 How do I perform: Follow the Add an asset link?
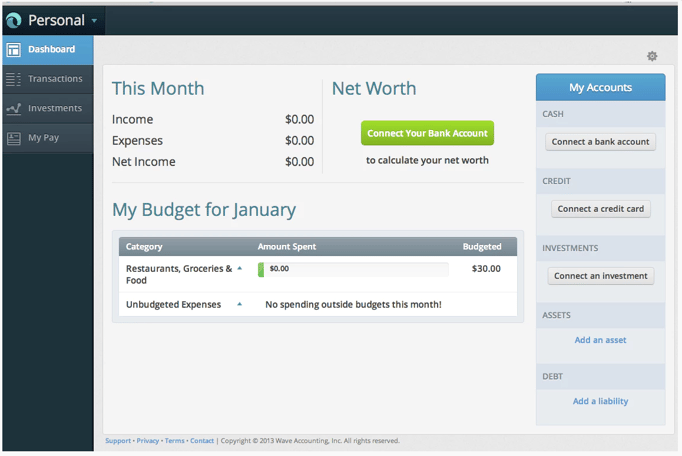(600, 340)
